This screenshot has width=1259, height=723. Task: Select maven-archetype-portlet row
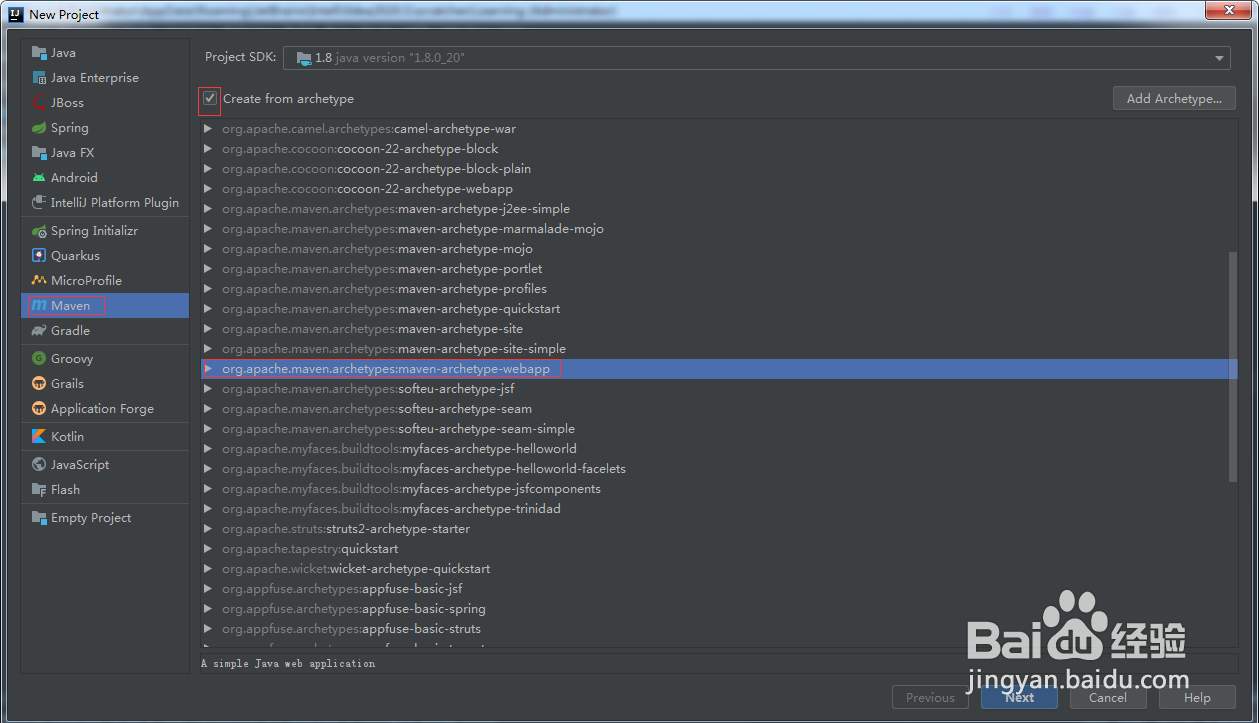point(718,269)
